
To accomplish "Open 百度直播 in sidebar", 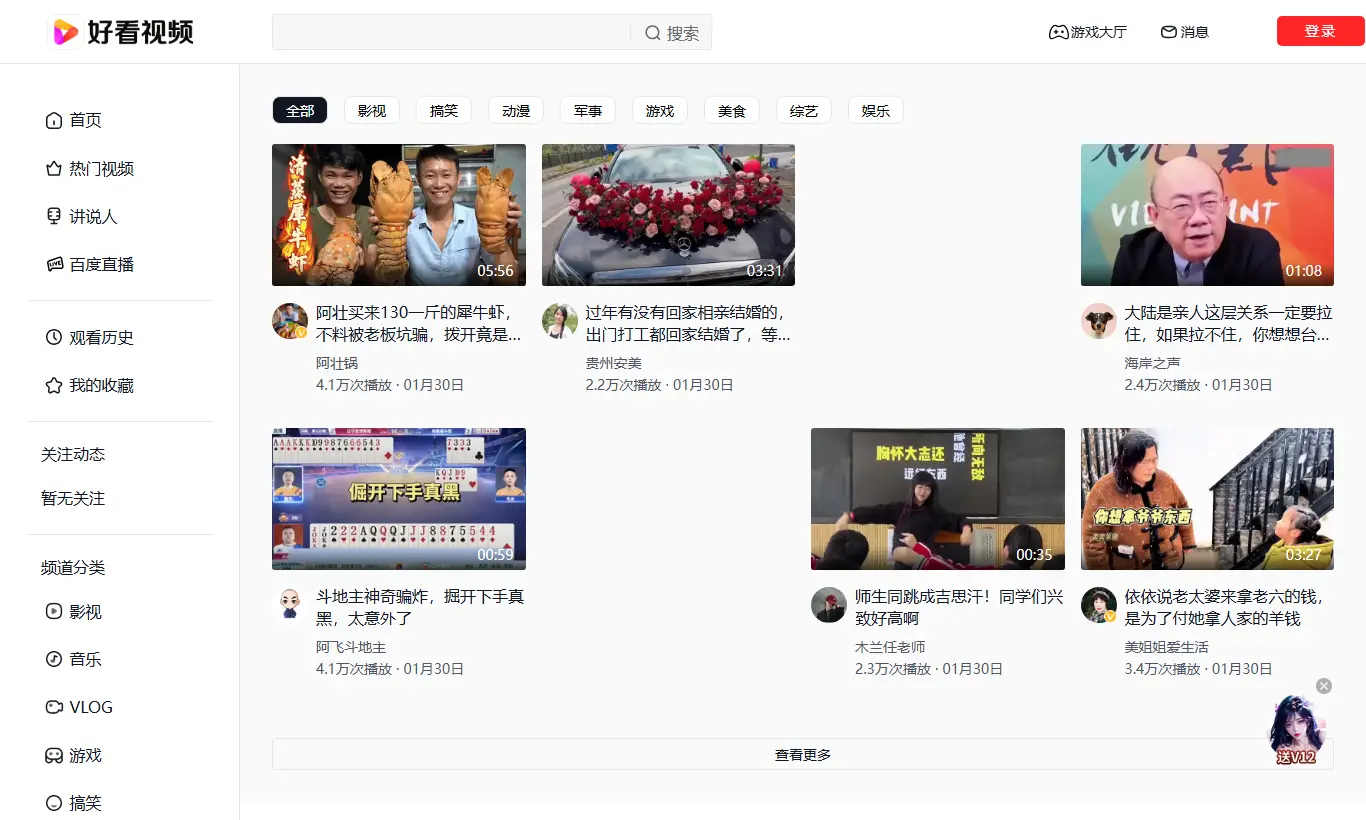I will (x=90, y=265).
